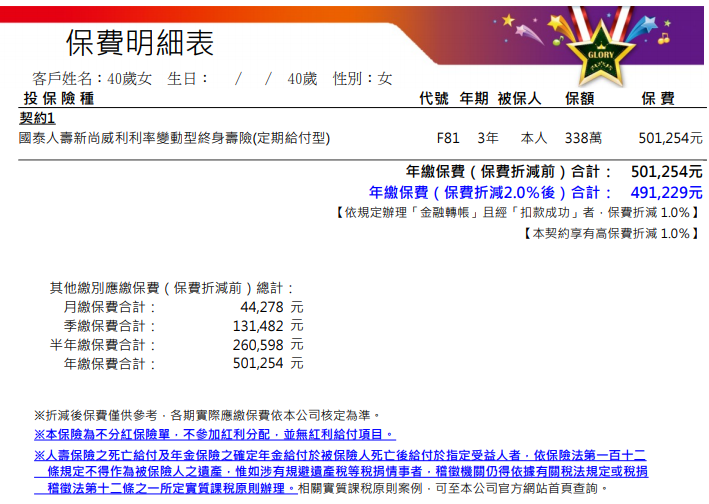Click the 半年繳保費合計 label

103,345
